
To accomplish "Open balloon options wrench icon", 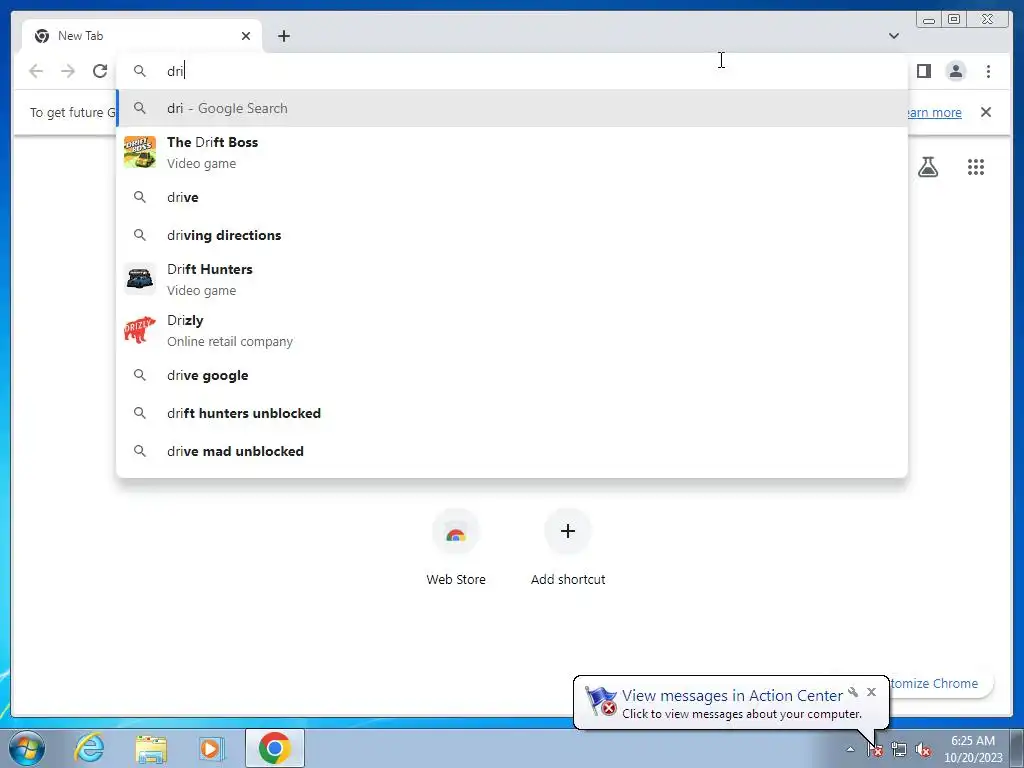I will tap(853, 692).
